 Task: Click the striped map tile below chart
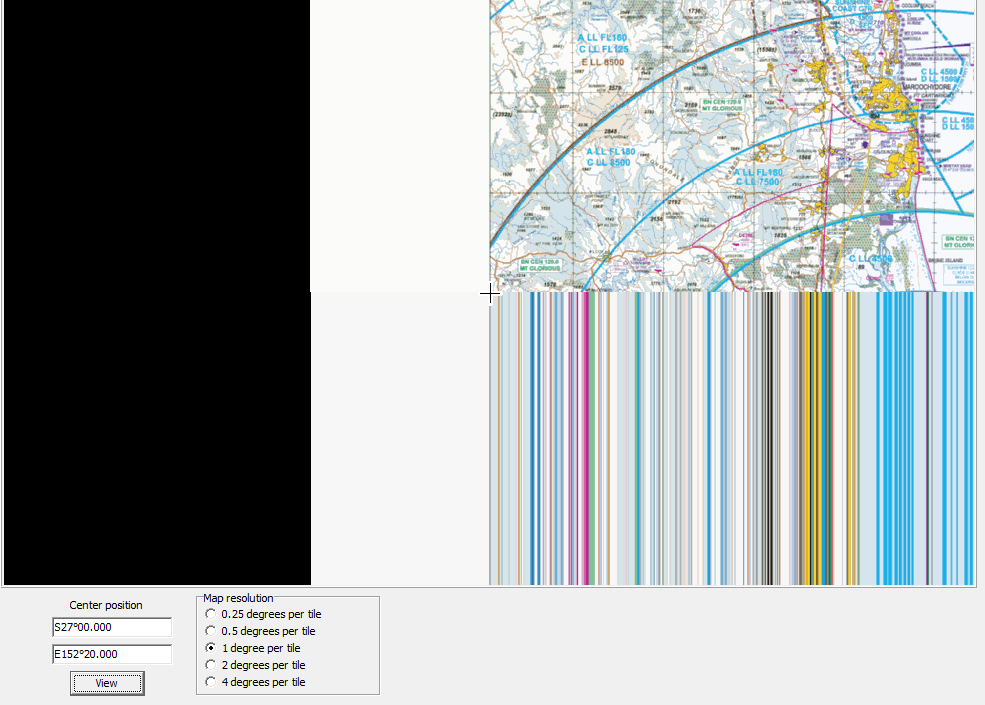[732, 439]
